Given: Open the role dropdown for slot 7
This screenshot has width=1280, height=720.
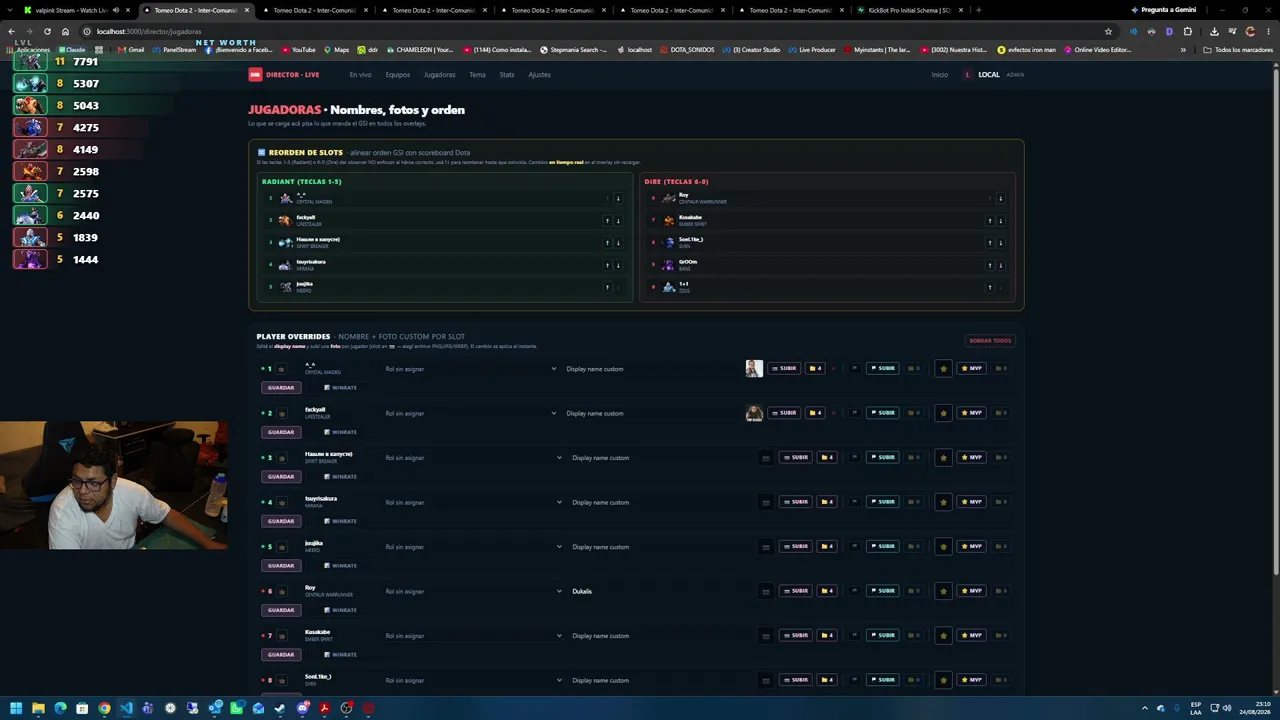Looking at the screenshot, I should point(473,636).
